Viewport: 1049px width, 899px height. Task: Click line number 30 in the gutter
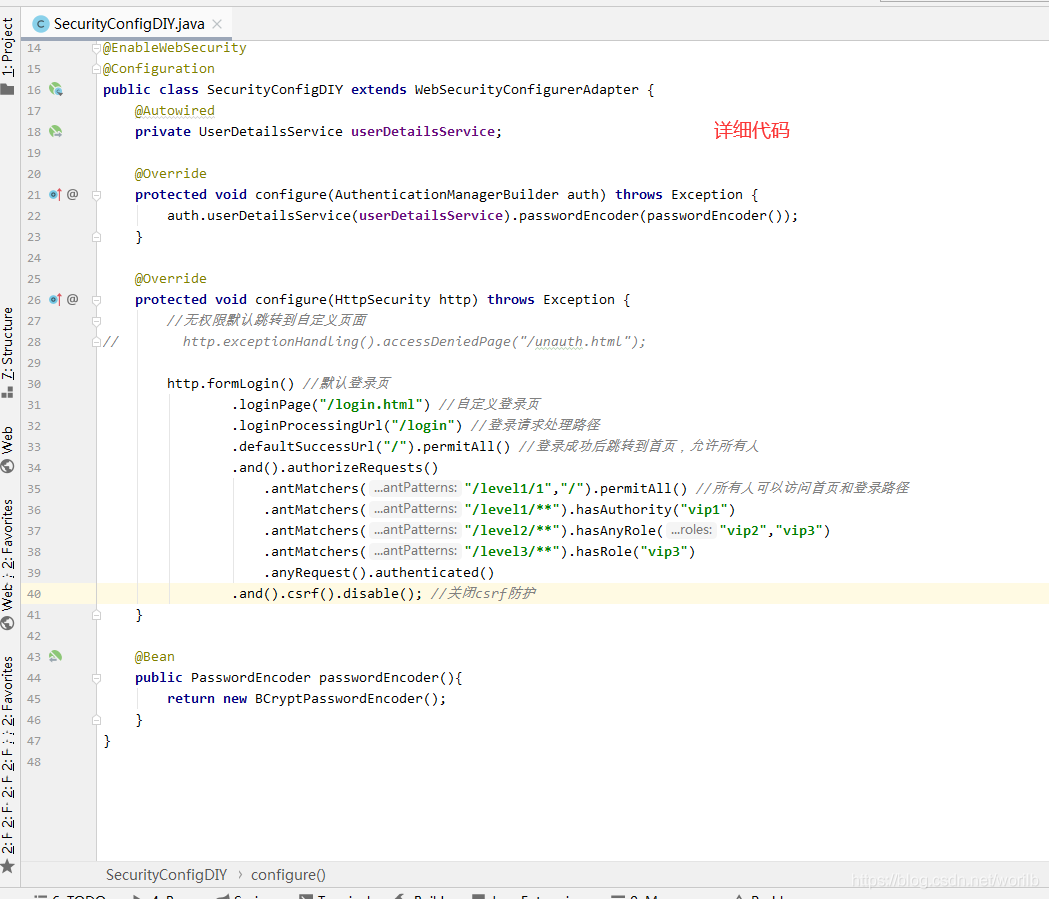pos(34,383)
